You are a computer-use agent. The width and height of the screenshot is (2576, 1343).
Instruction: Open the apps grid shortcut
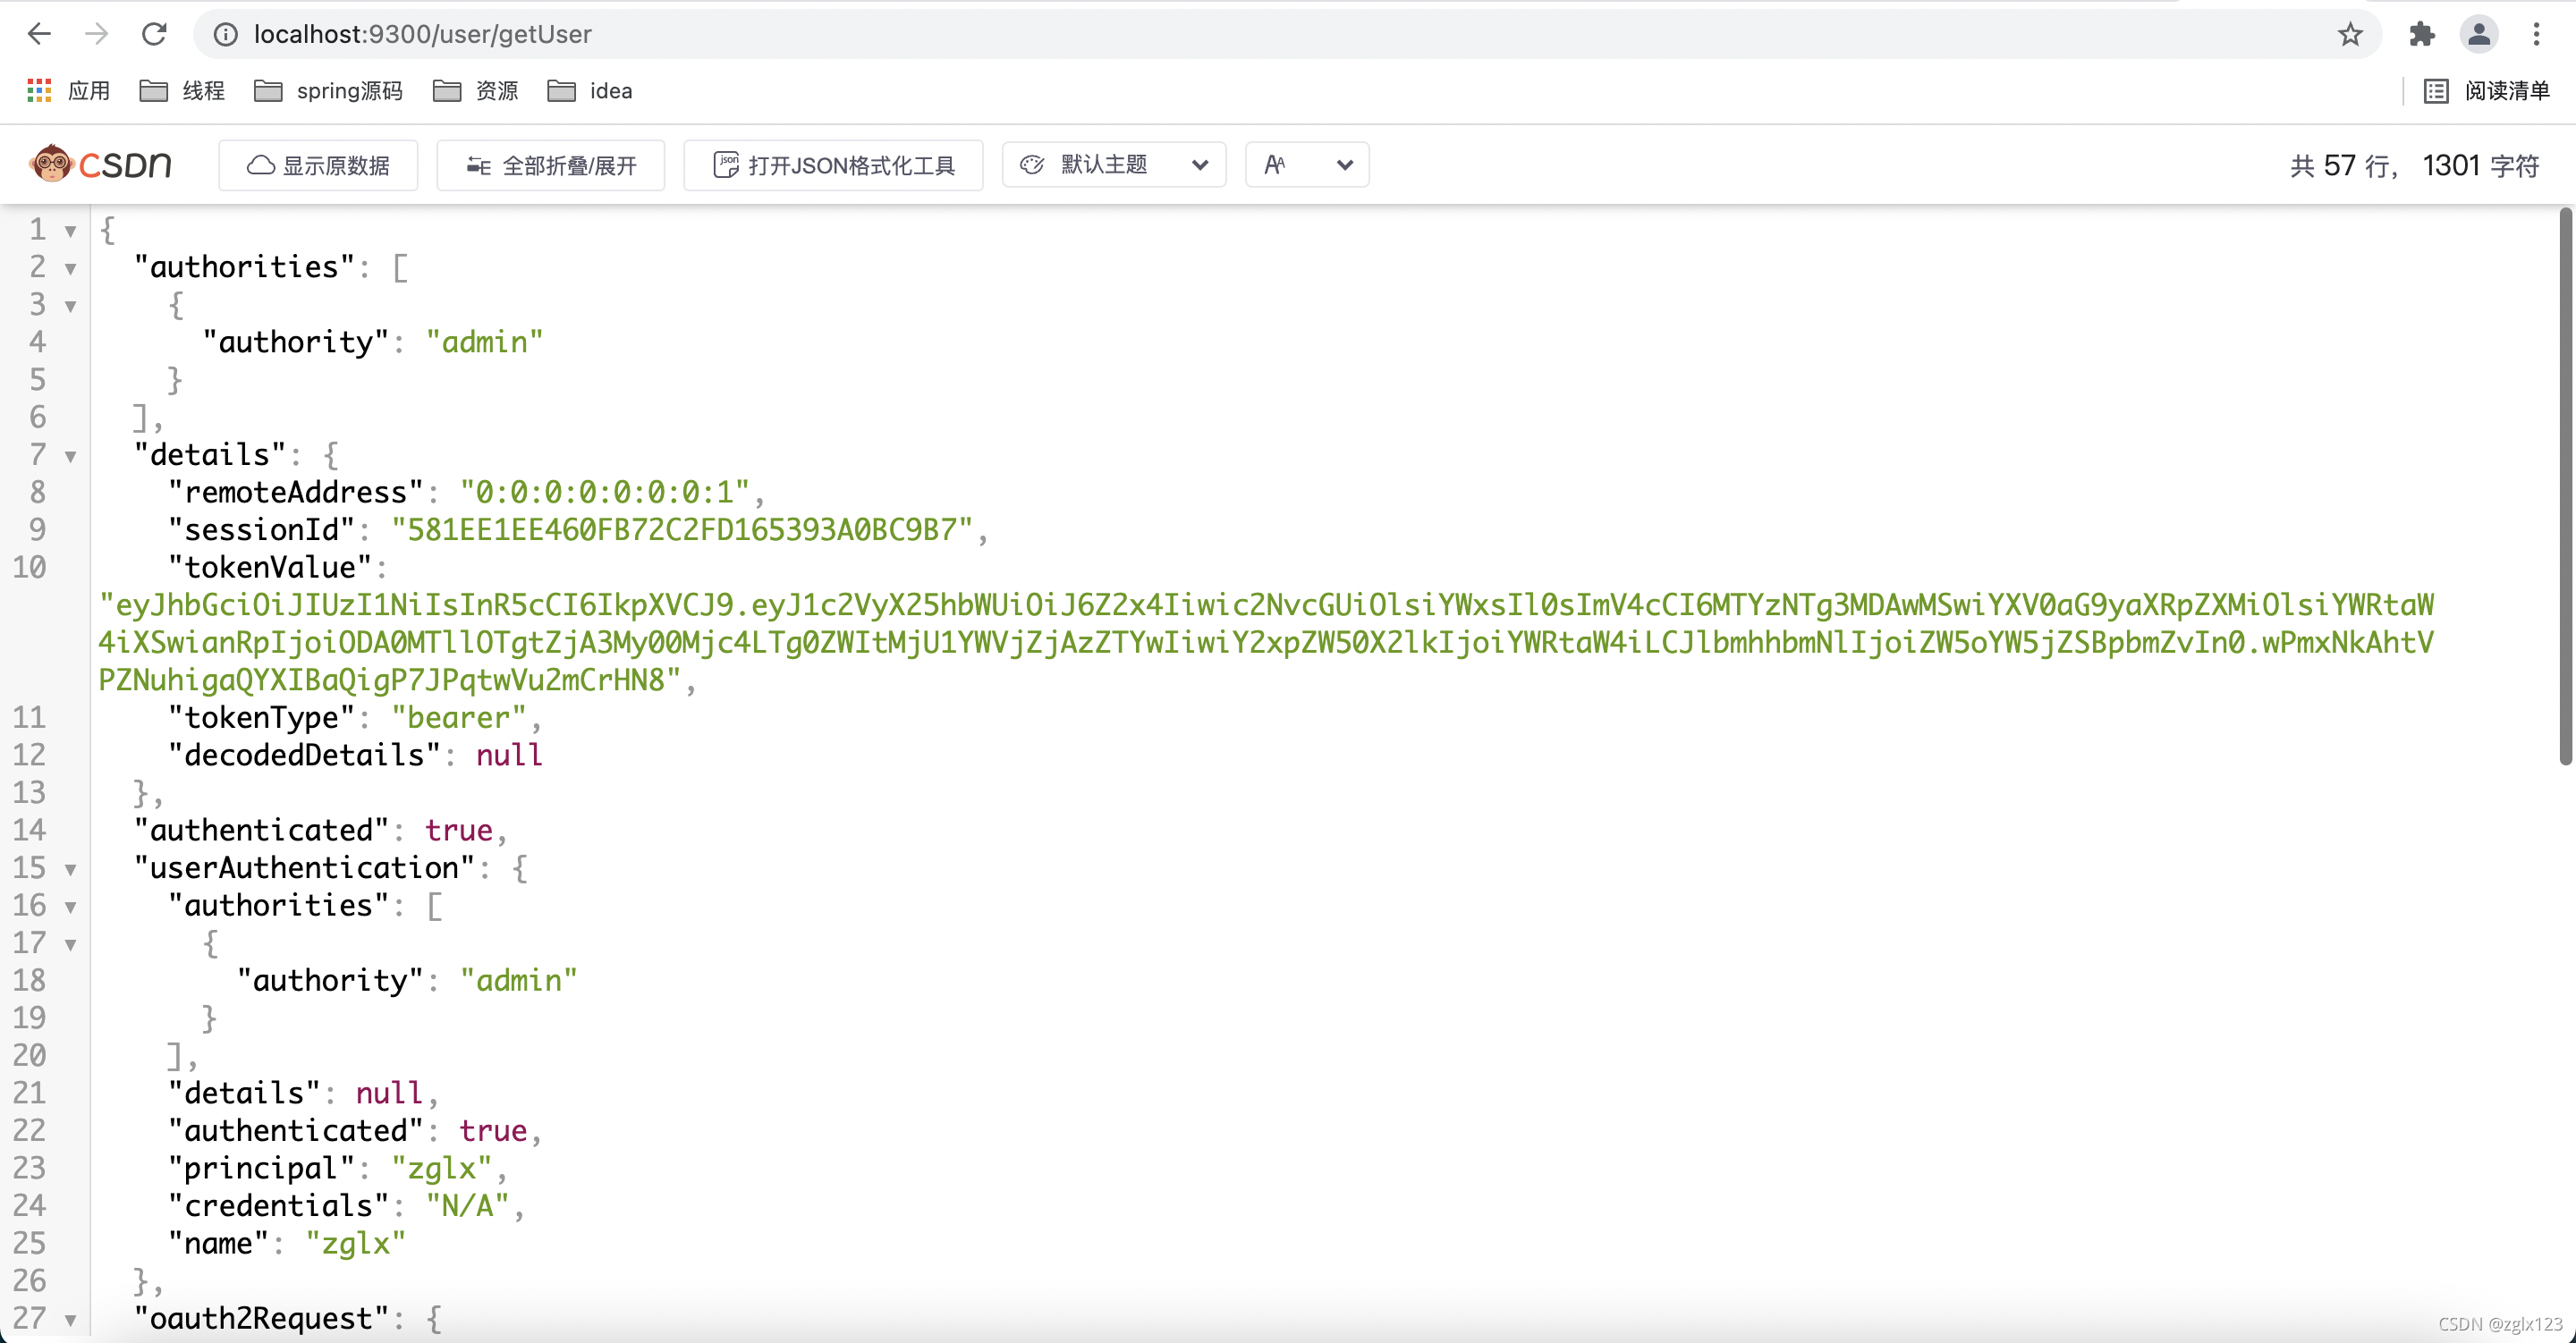point(68,91)
